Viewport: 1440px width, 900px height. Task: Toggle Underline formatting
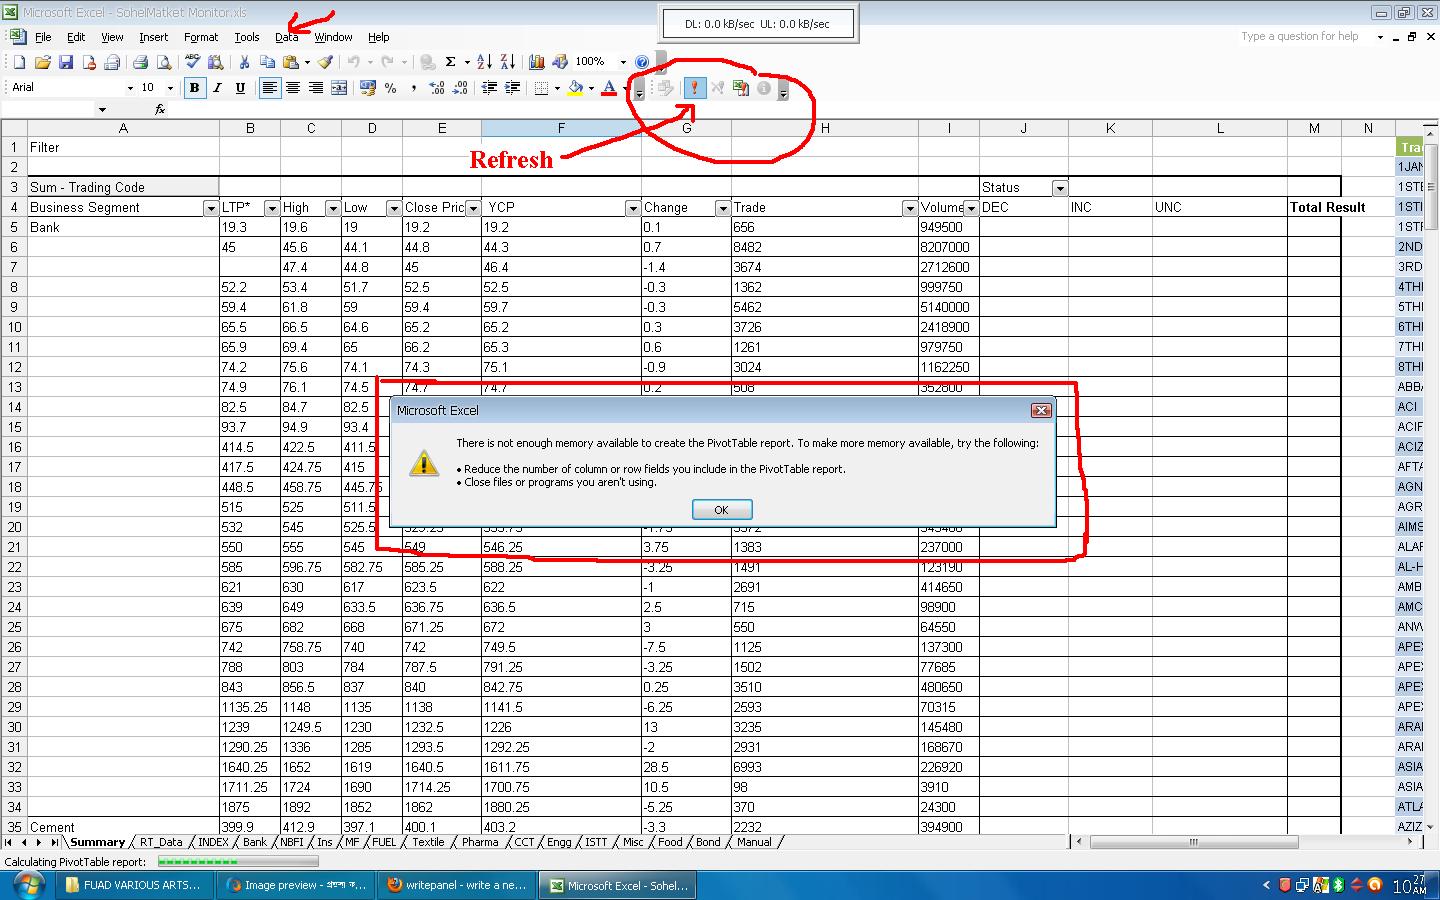240,88
